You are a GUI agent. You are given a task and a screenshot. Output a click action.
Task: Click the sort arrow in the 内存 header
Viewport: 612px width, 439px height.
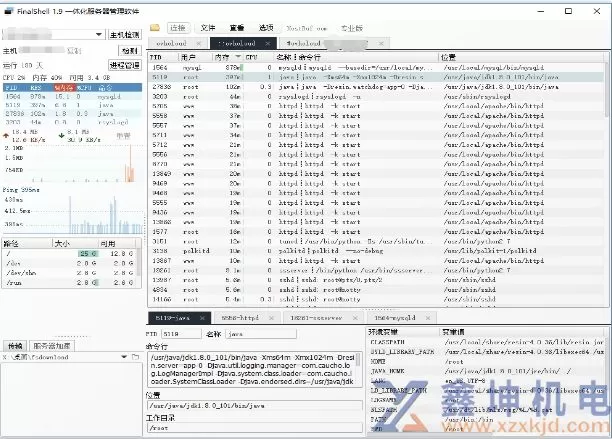tap(237, 57)
